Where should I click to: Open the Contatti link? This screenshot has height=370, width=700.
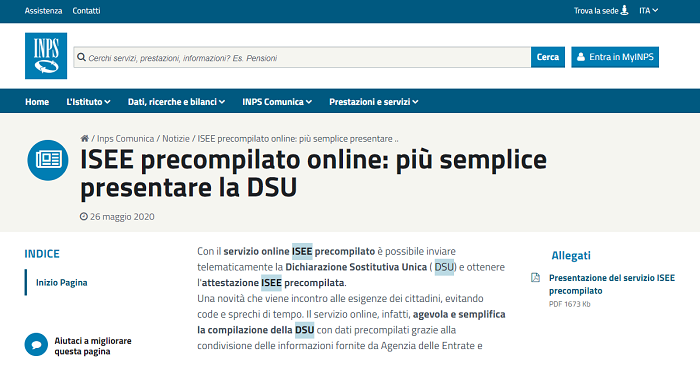click(86, 11)
